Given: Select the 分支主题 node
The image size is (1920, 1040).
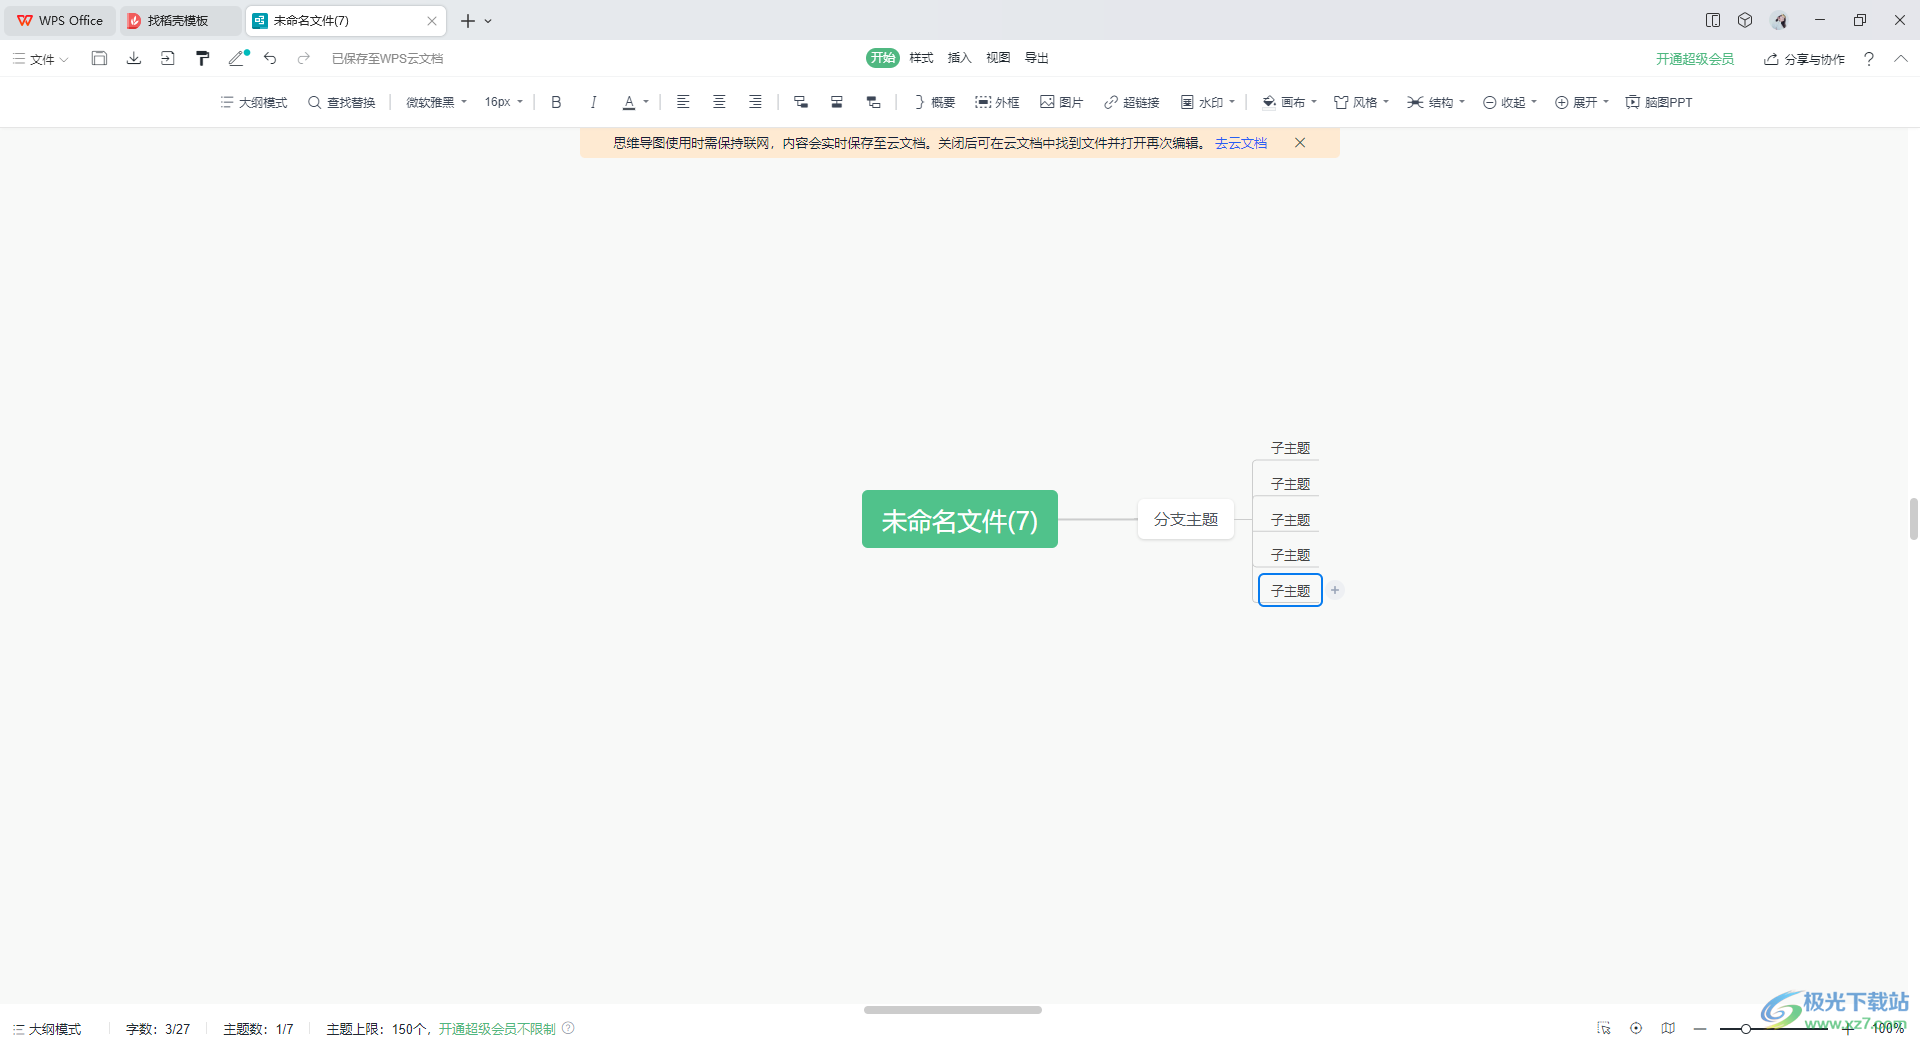Looking at the screenshot, I should pyautogui.click(x=1186, y=519).
